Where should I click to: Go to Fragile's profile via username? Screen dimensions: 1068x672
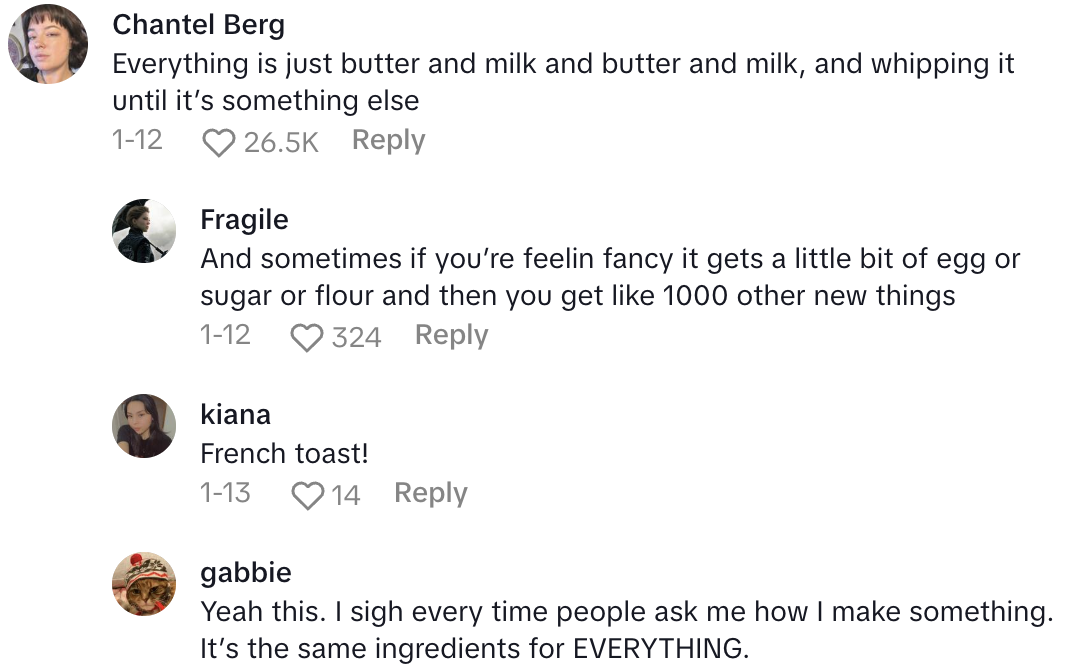pyautogui.click(x=244, y=219)
